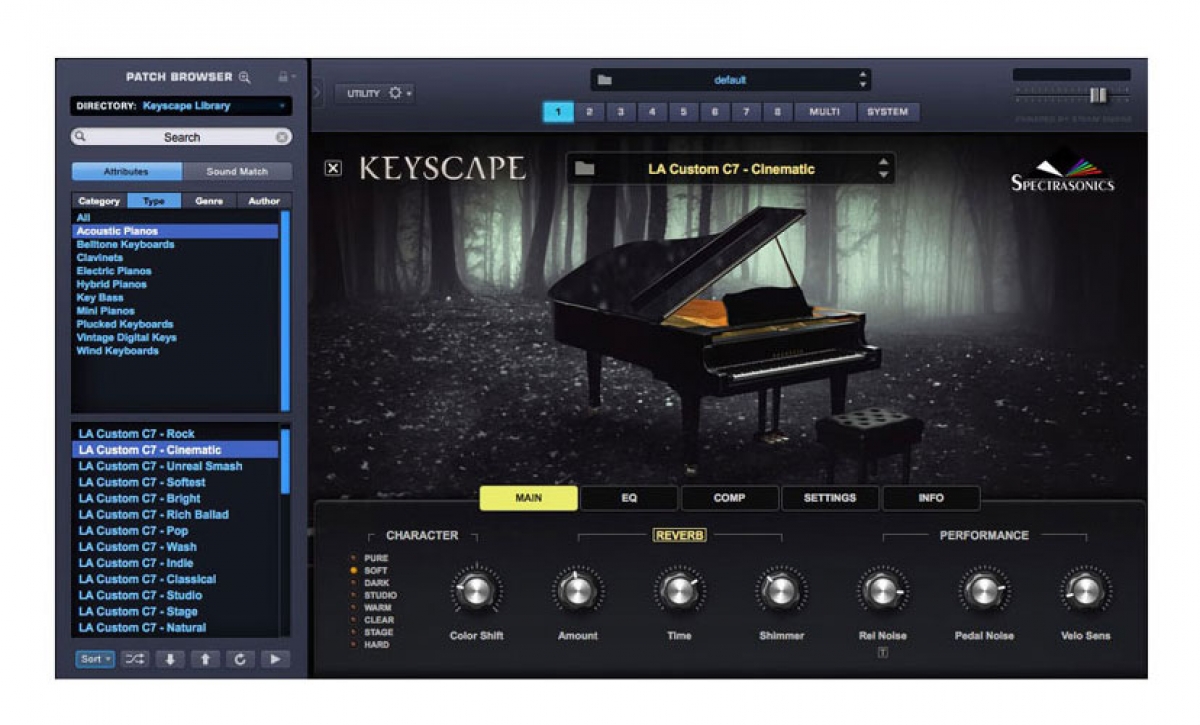This screenshot has width=1200, height=725.
Task: Select the Author filter tab
Action: tap(264, 201)
